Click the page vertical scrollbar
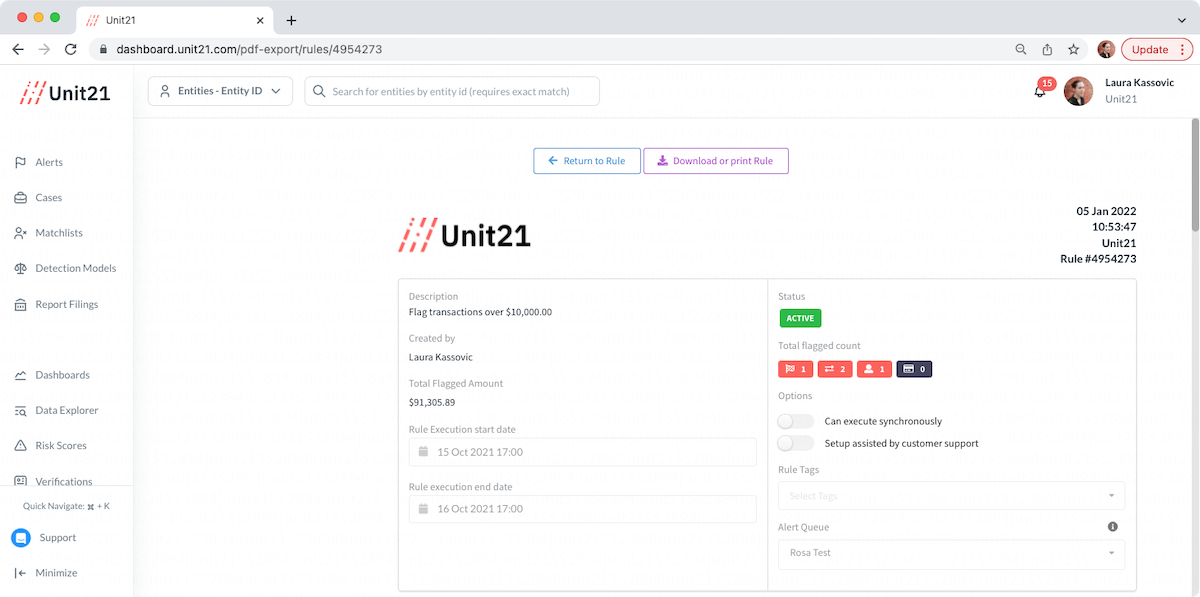The image size is (1200, 597). click(x=1194, y=175)
